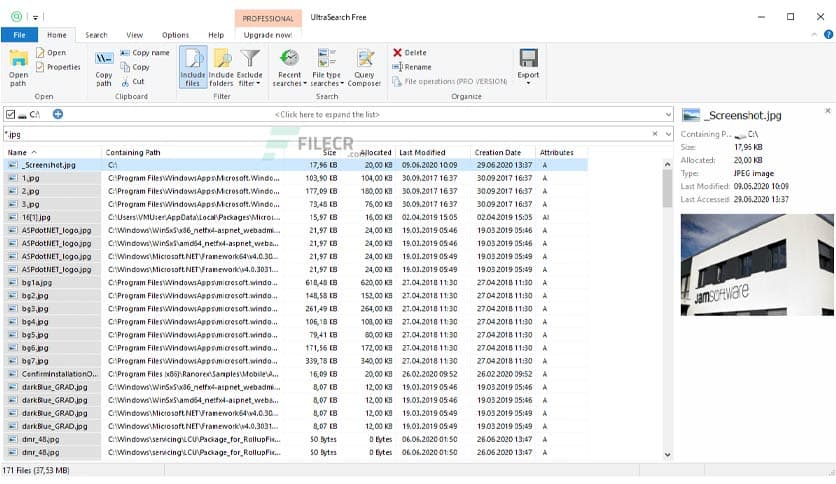The height and width of the screenshot is (484, 836).
Task: Open the Recent searches dropdown
Action: [x=289, y=66]
